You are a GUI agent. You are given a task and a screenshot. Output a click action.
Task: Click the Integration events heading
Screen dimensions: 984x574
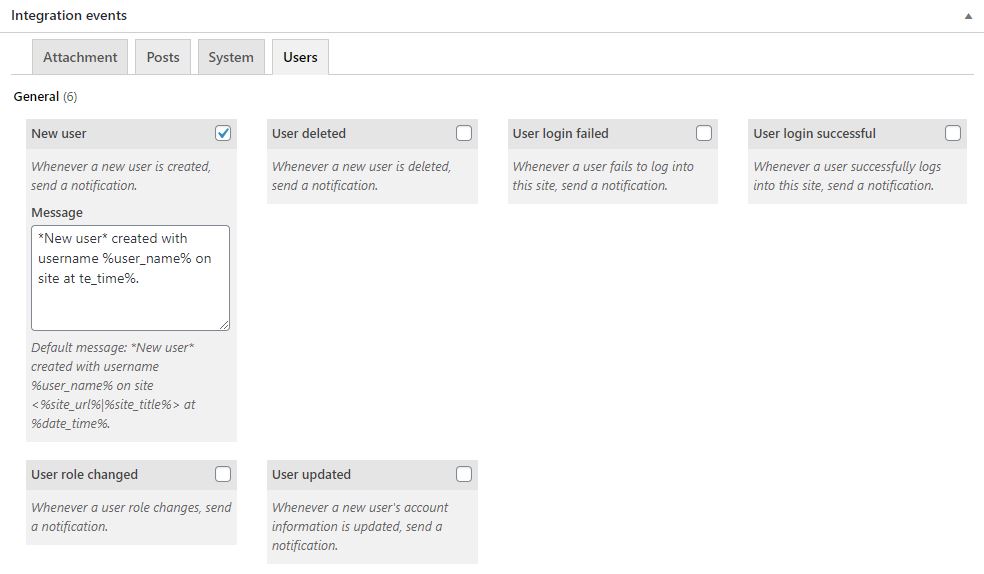pos(69,16)
